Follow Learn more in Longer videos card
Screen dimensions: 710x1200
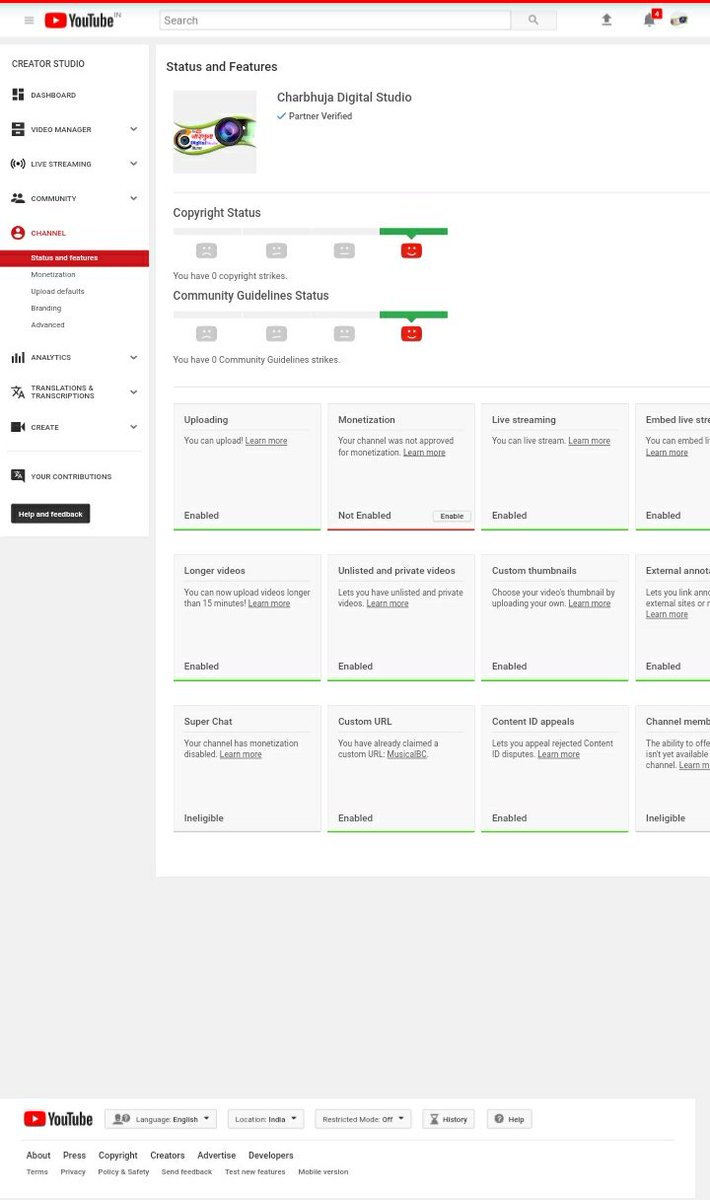point(269,603)
